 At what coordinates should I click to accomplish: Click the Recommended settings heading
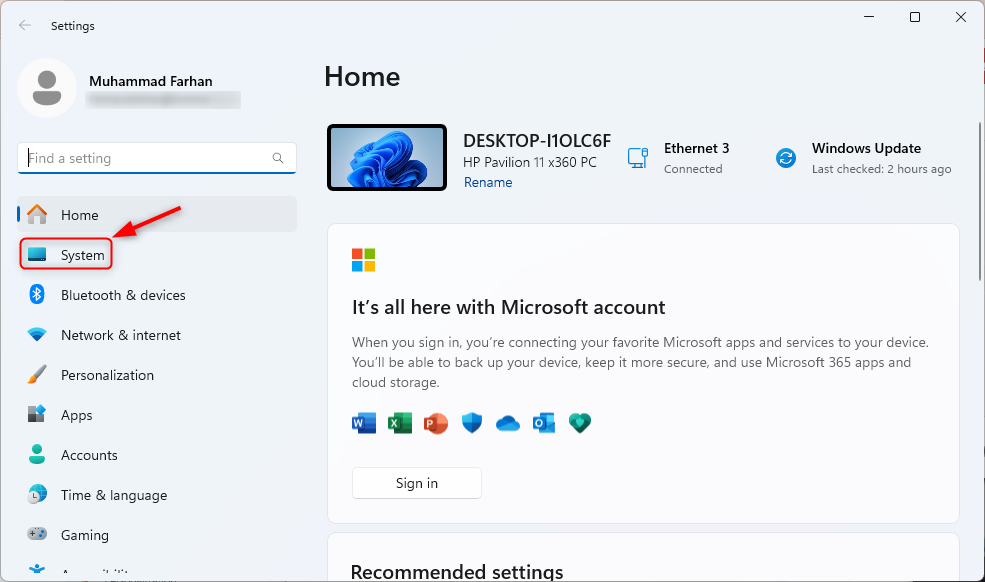[457, 571]
